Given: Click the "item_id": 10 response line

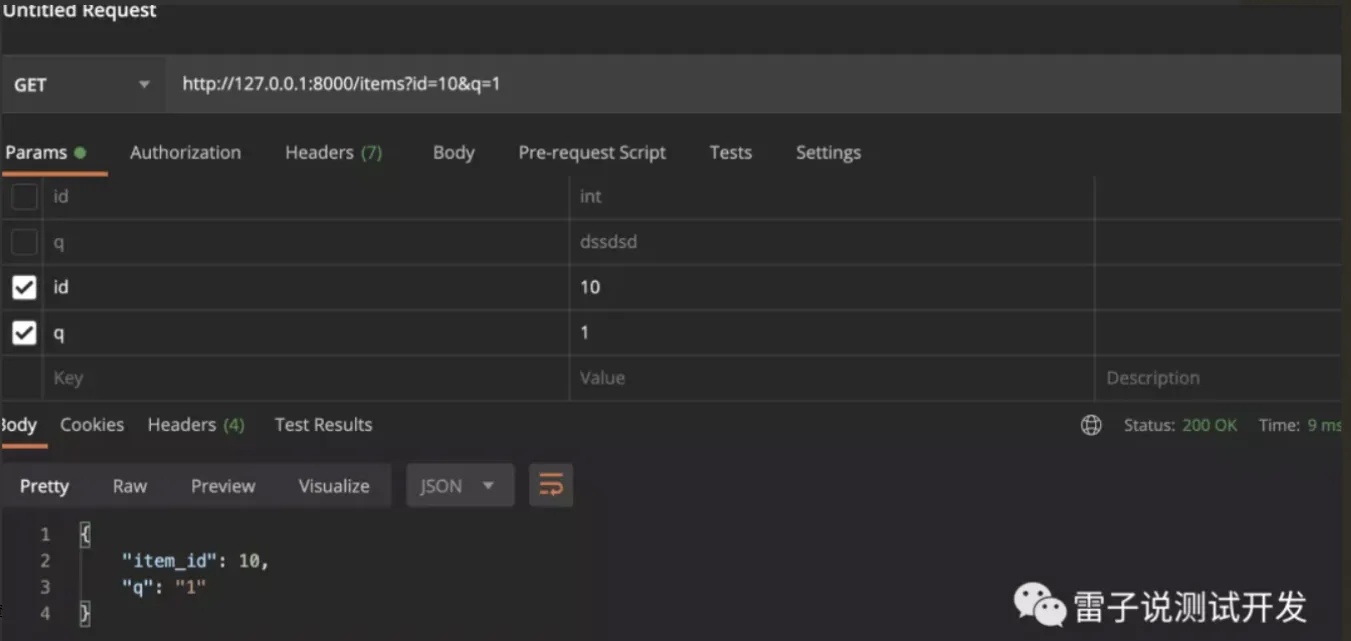Looking at the screenshot, I should point(195,561).
